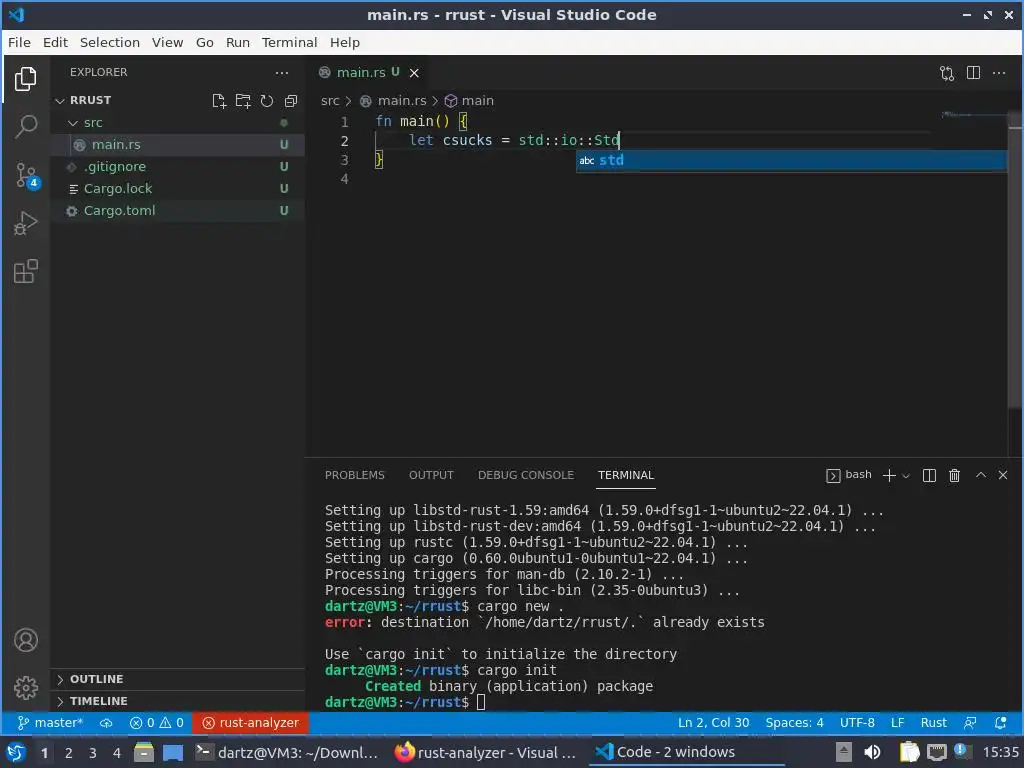Create a new file in RRUST
This screenshot has height=768, width=1024.
219,101
